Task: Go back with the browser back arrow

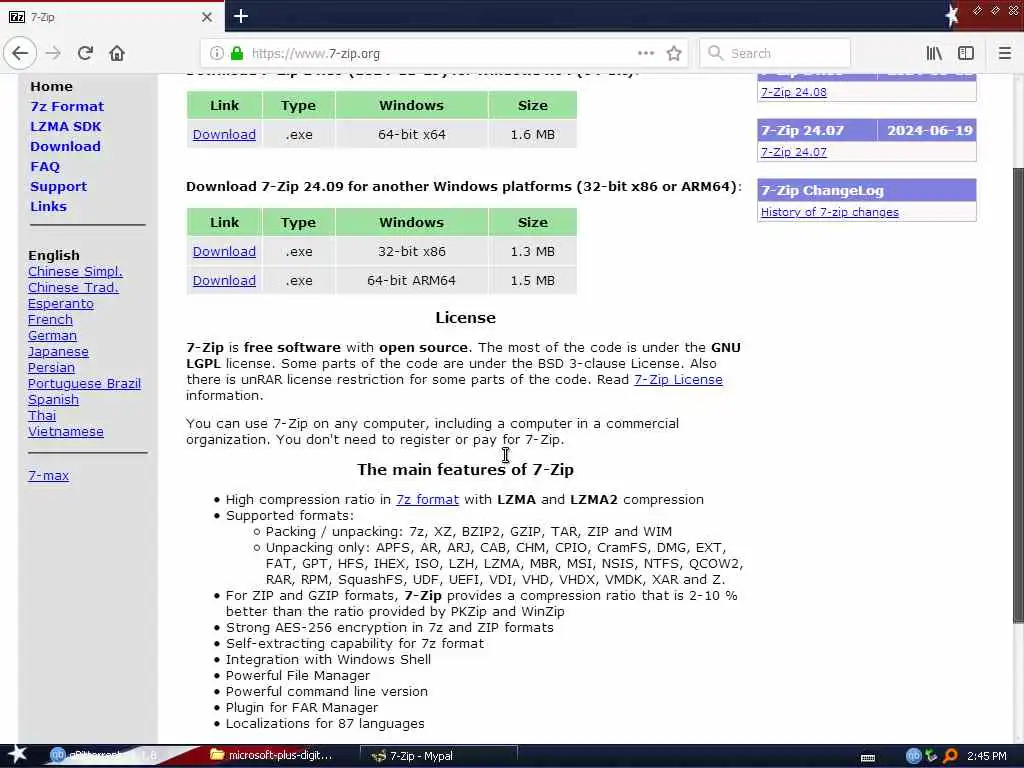Action: tap(20, 53)
